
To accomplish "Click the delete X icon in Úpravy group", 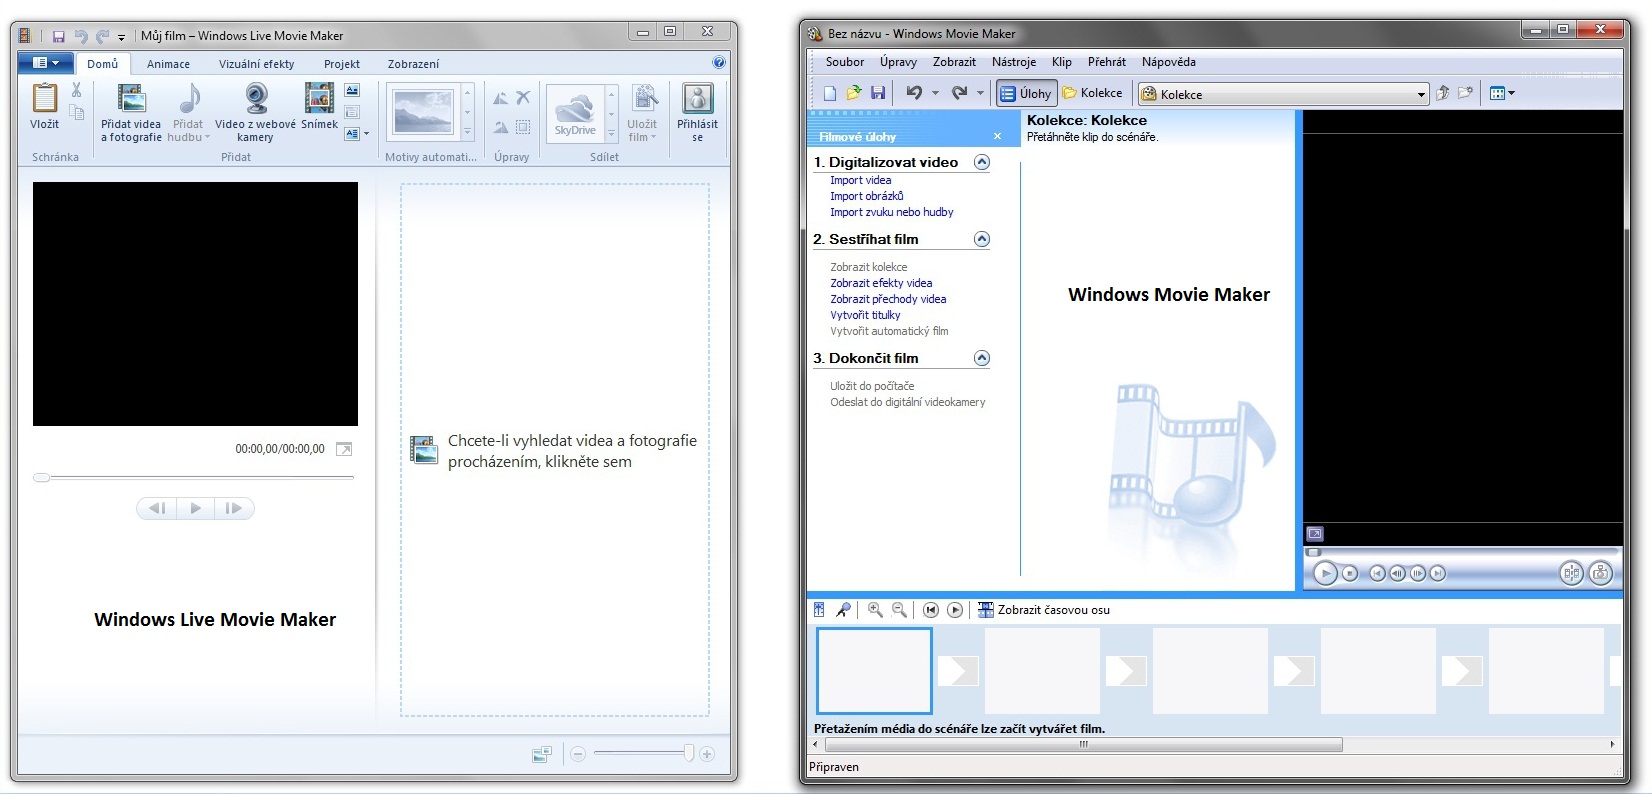I will (523, 98).
